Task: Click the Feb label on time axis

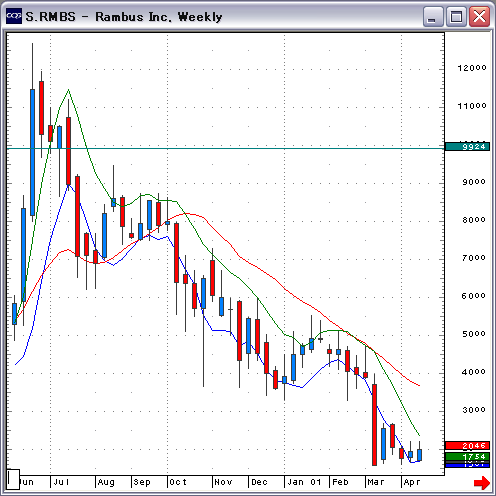Action: point(340,482)
